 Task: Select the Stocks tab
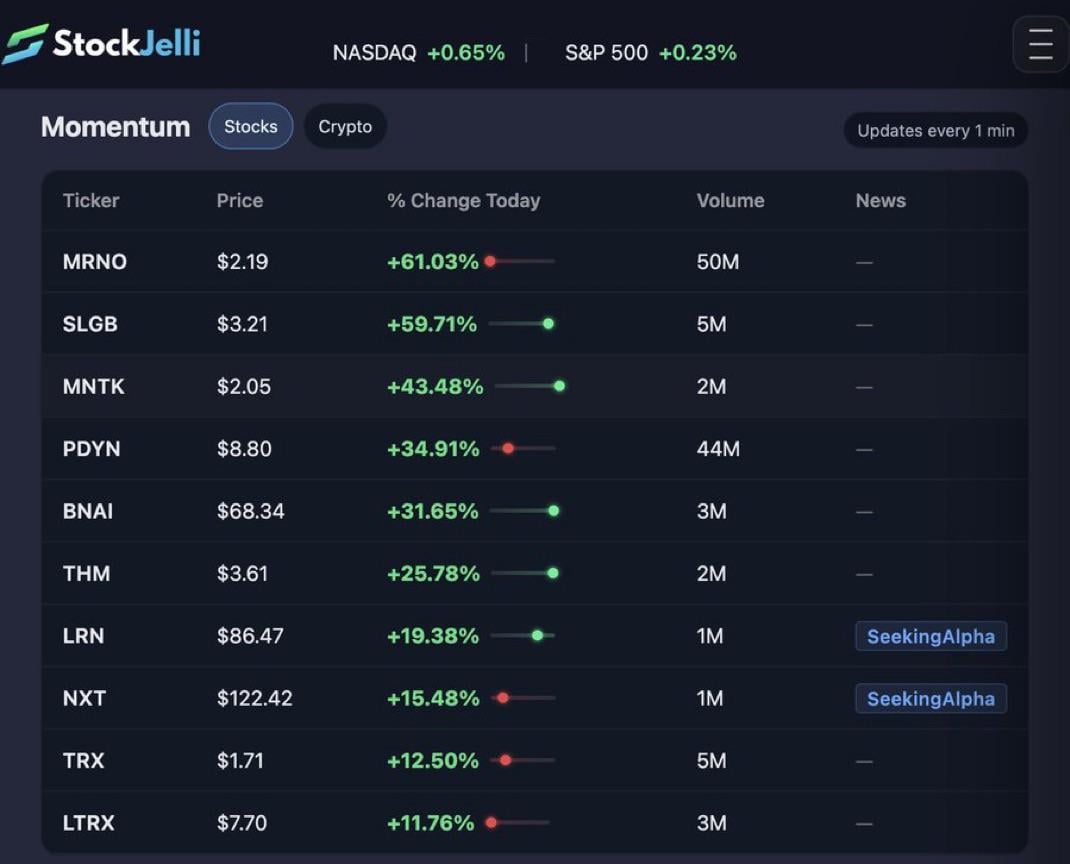point(250,127)
